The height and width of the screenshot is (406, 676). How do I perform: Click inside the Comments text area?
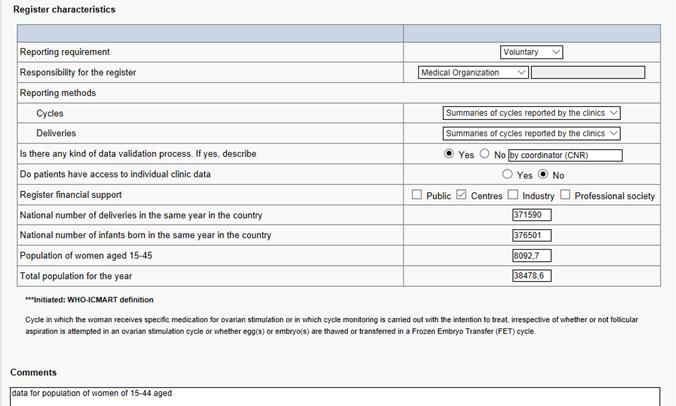click(335, 397)
